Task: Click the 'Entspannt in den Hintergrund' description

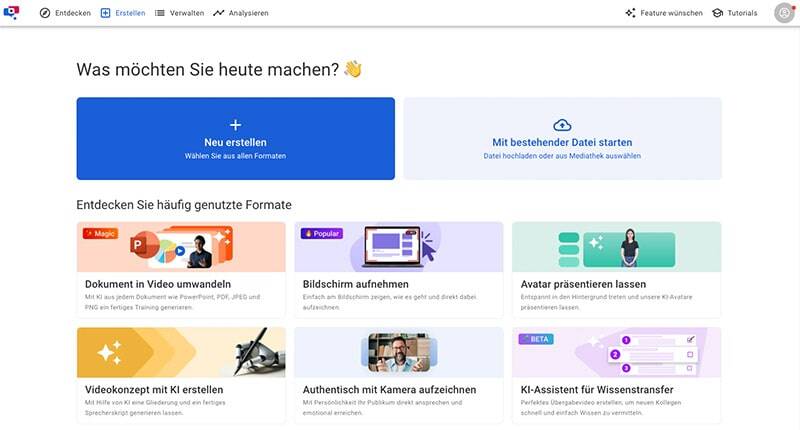Action: coord(606,302)
